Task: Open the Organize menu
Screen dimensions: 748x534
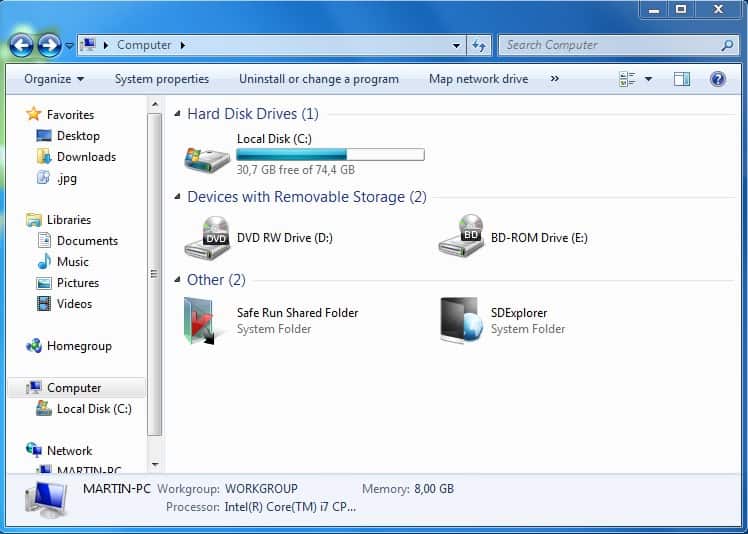Action: (x=54, y=79)
